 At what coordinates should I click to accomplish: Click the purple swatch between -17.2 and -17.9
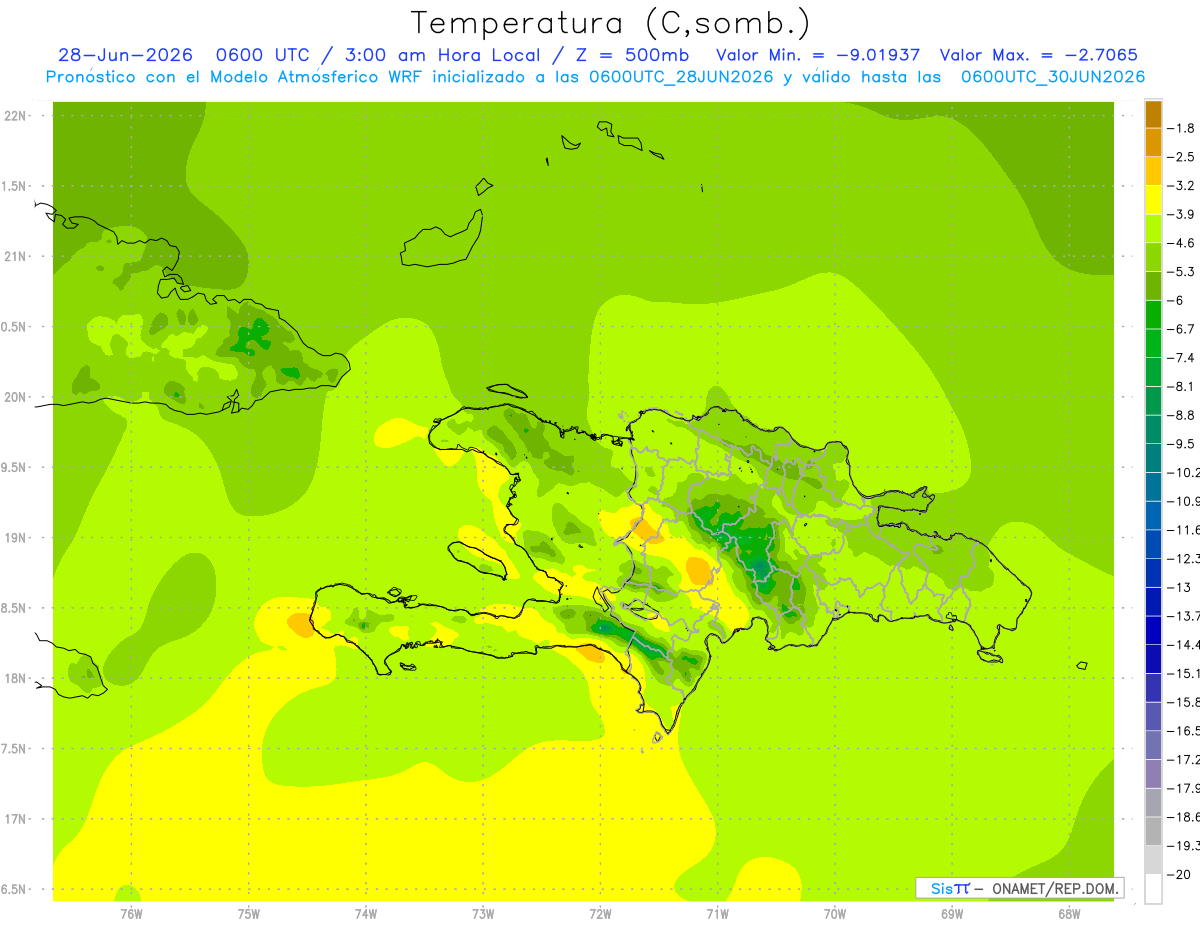(x=1153, y=773)
